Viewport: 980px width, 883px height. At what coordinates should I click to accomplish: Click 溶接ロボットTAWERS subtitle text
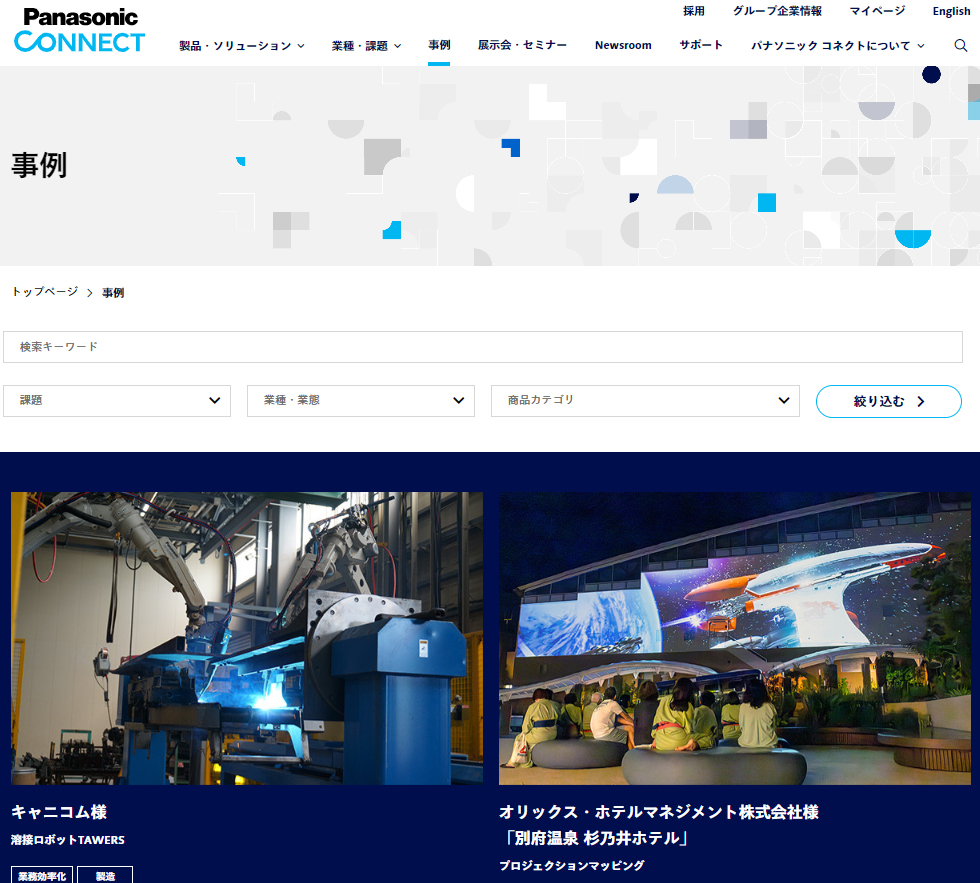click(x=68, y=840)
